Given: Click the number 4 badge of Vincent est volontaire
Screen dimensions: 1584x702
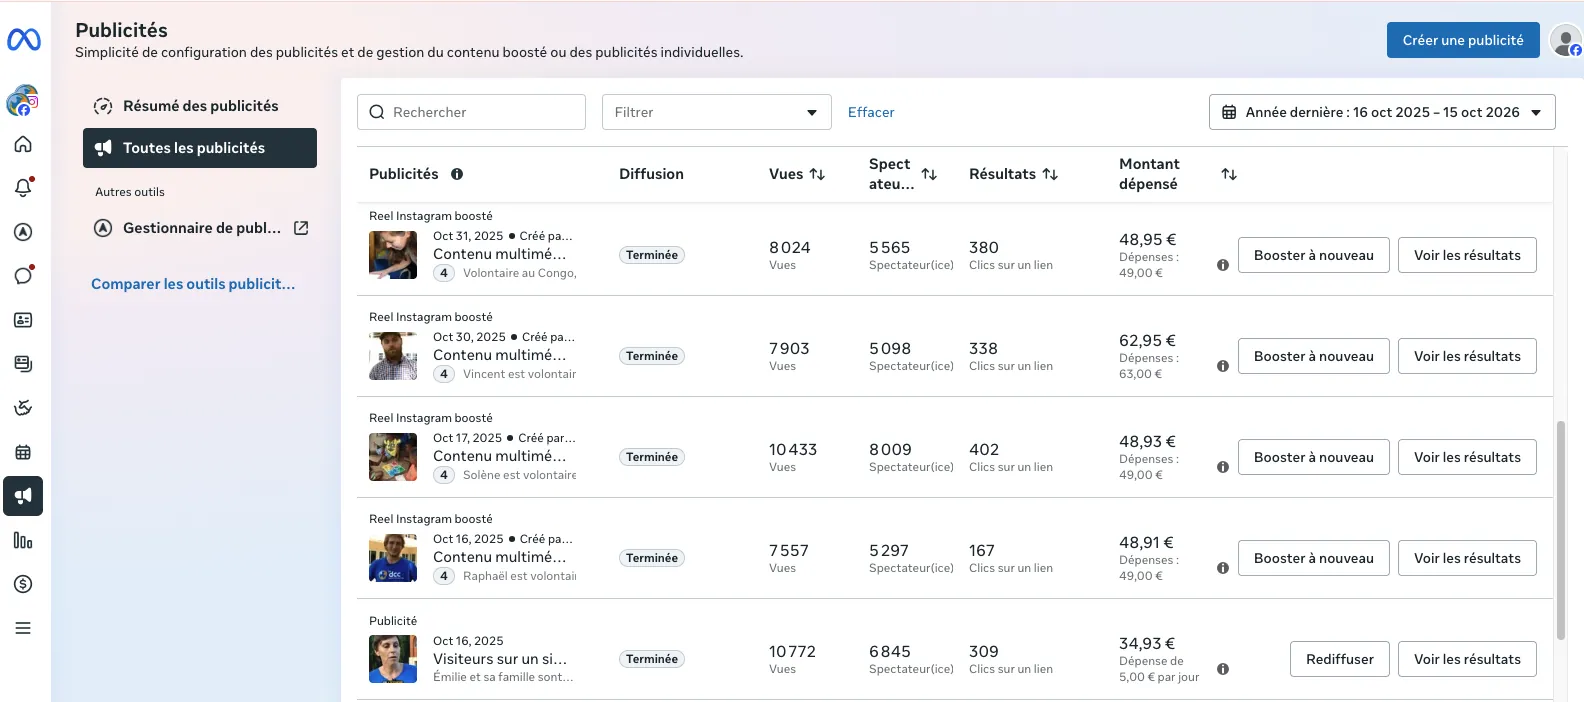Looking at the screenshot, I should pyautogui.click(x=444, y=374).
